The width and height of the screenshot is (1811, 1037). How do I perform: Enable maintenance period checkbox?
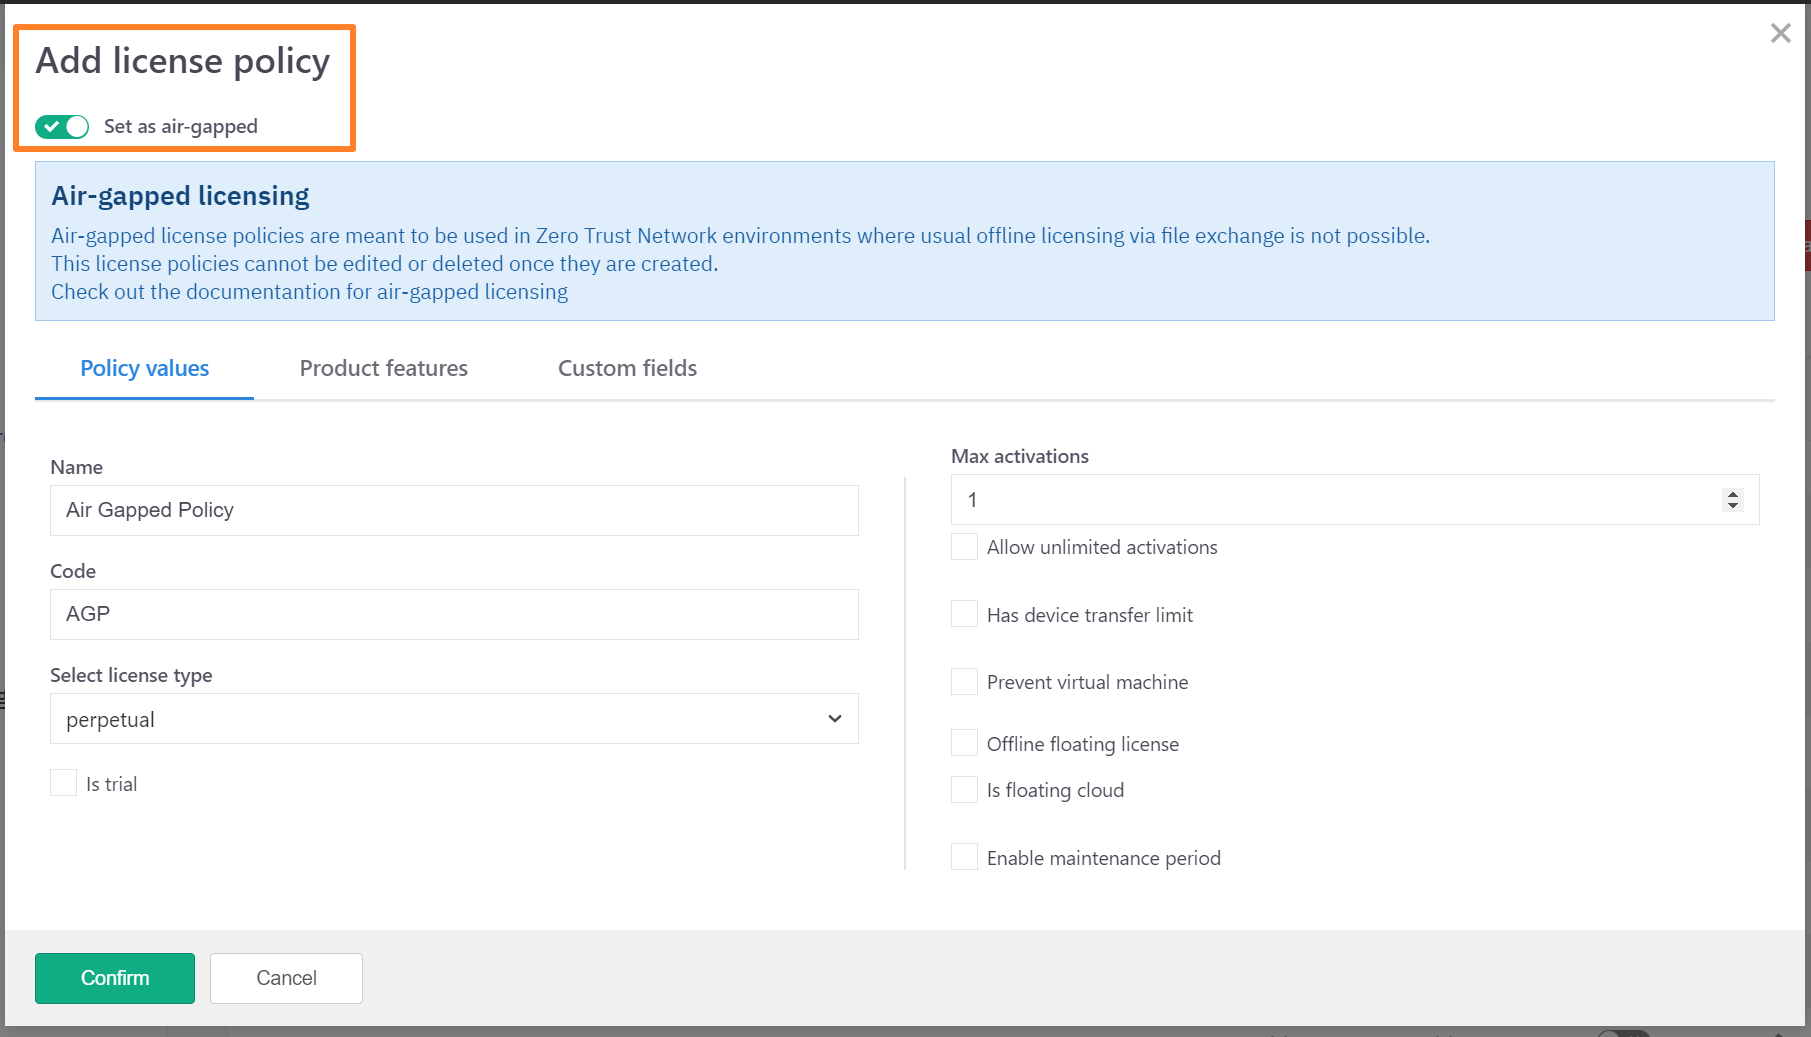pyautogui.click(x=964, y=857)
